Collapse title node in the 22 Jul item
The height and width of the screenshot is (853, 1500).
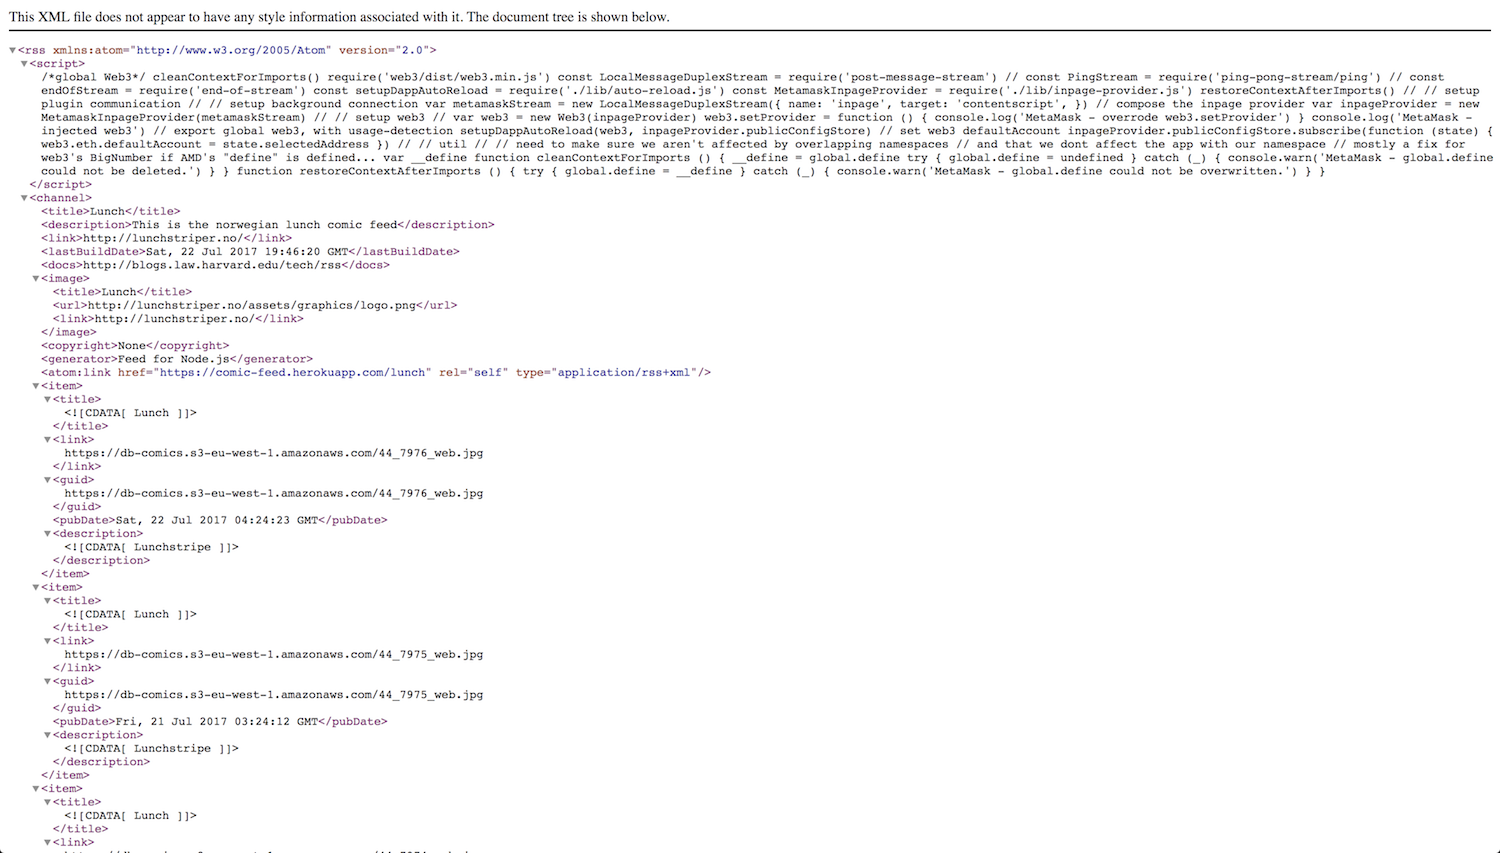[48, 400]
